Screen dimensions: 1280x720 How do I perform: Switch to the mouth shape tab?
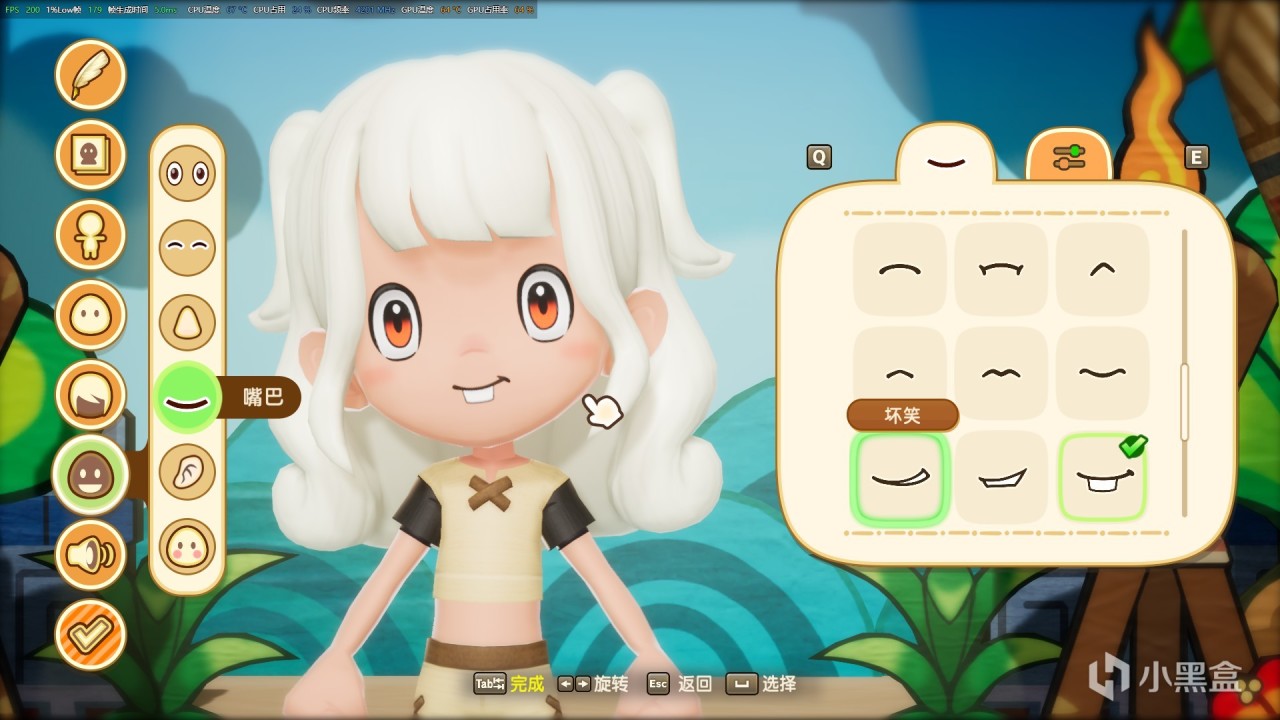pos(946,159)
